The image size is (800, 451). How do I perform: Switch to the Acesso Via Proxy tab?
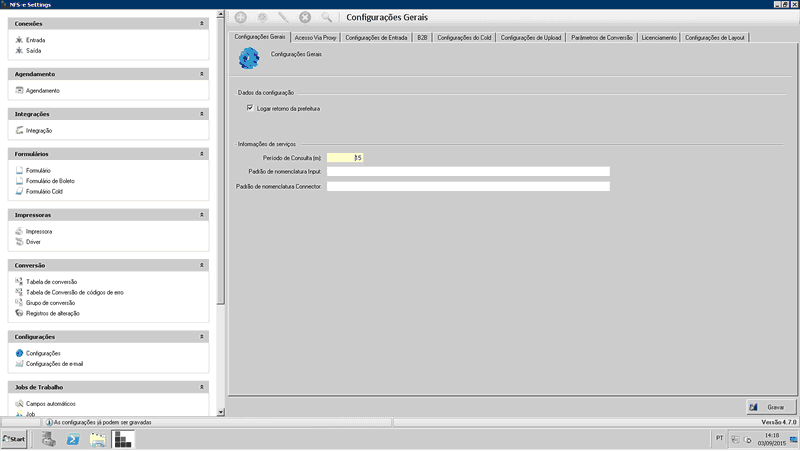click(x=315, y=38)
